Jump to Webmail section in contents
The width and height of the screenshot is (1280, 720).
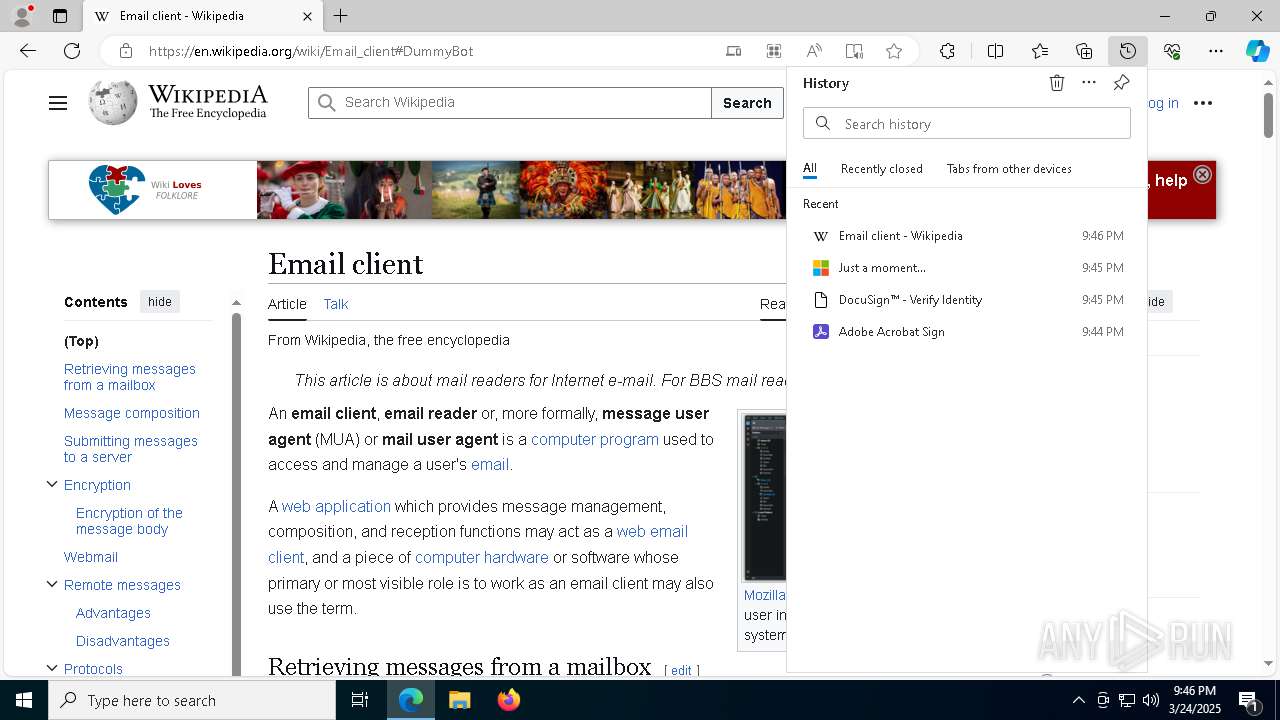point(91,557)
